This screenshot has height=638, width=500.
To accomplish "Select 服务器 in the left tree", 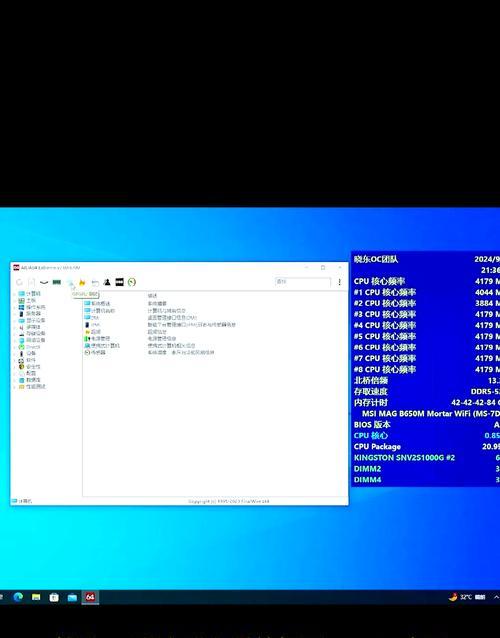I will pos(30,314).
